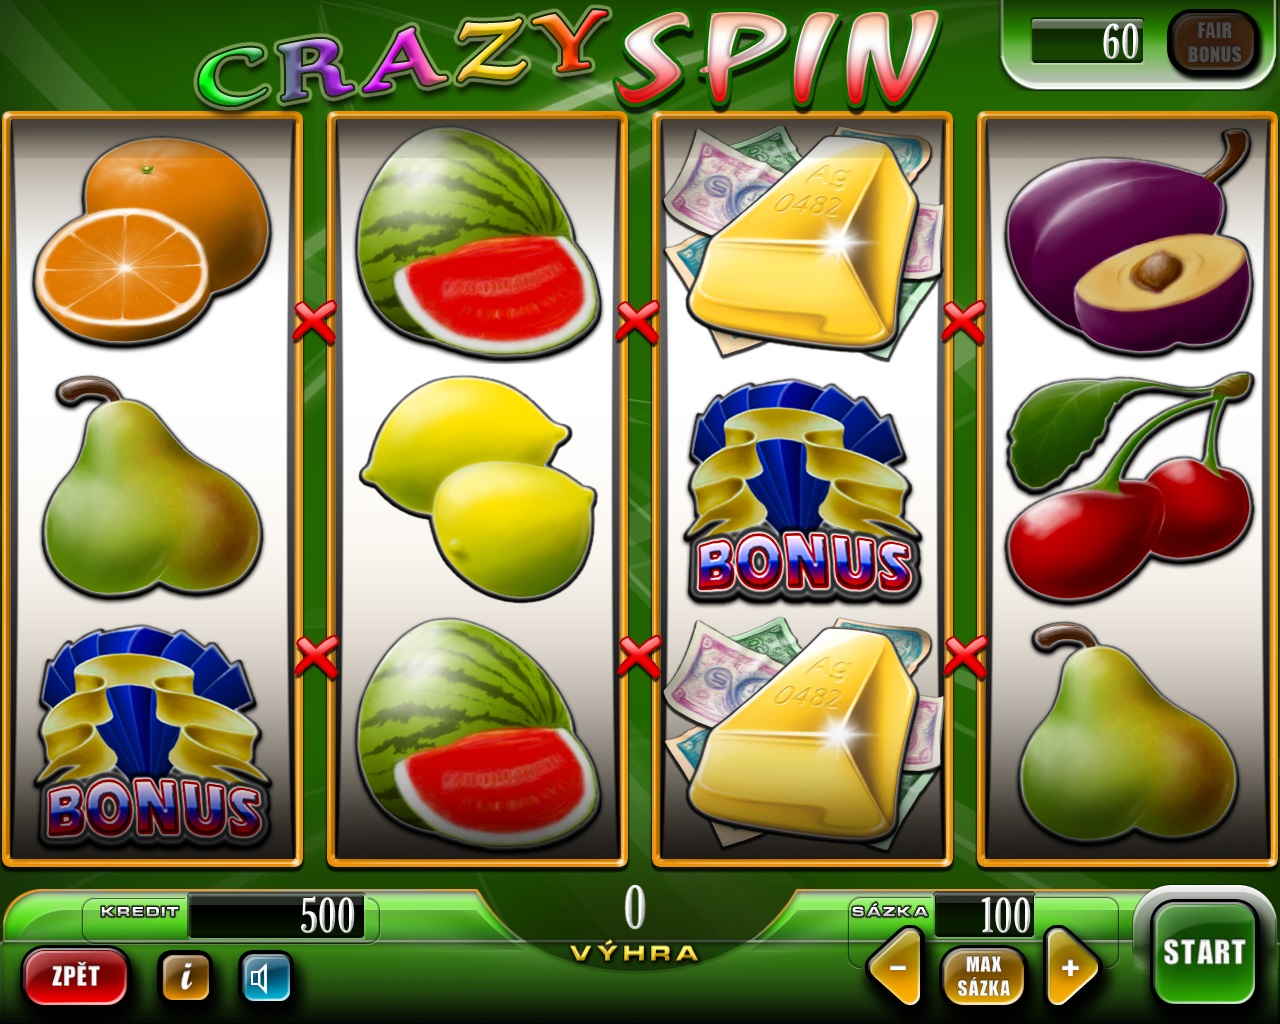Click the top gold bar symbol
Screen dimensions: 1280x1024
pos(803,242)
